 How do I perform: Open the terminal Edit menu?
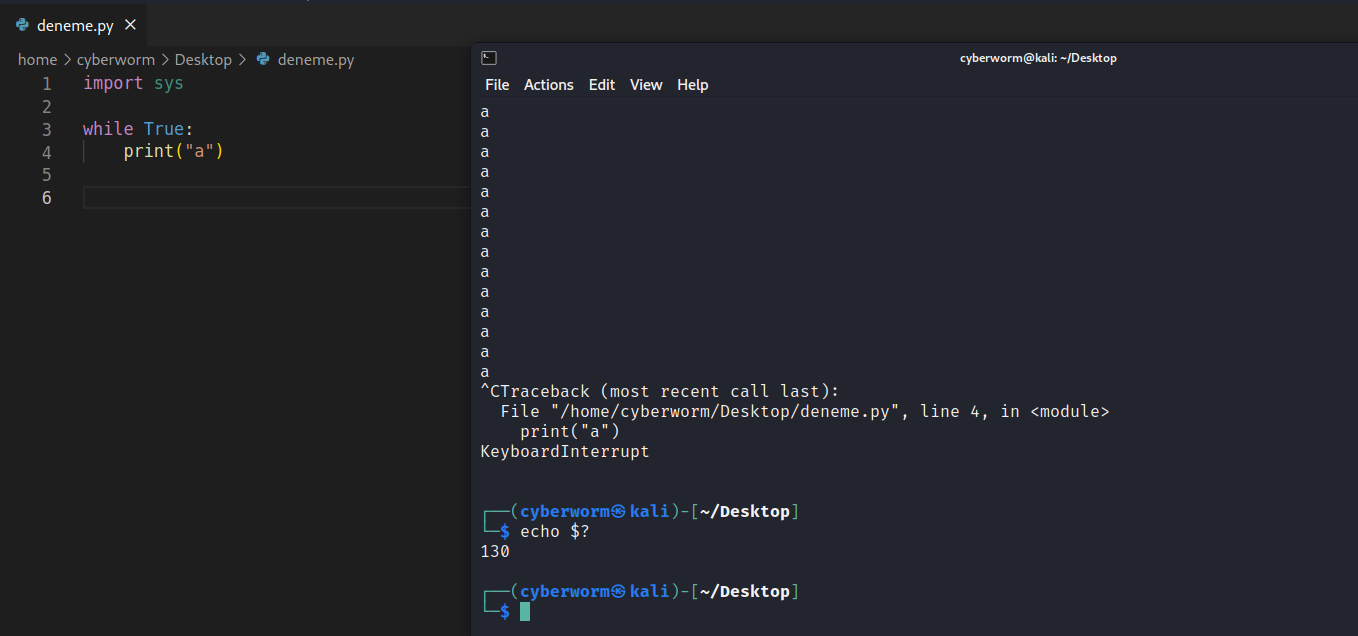click(602, 85)
